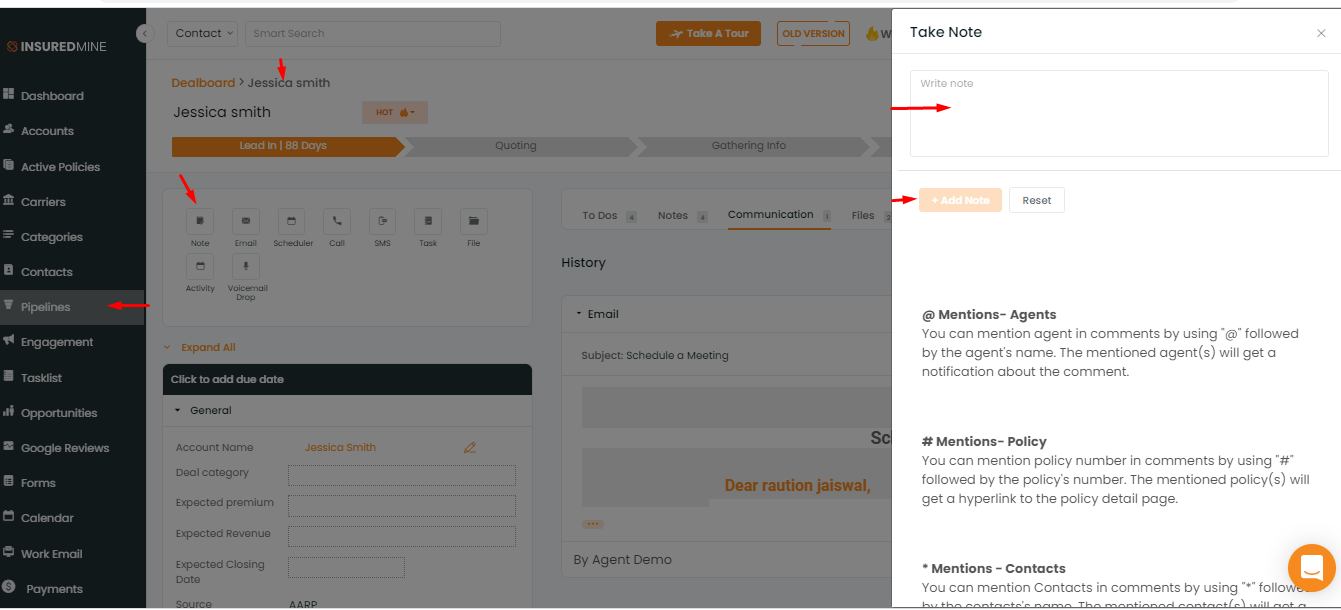
Task: Click the OLD VERSION button
Action: click(x=813, y=33)
